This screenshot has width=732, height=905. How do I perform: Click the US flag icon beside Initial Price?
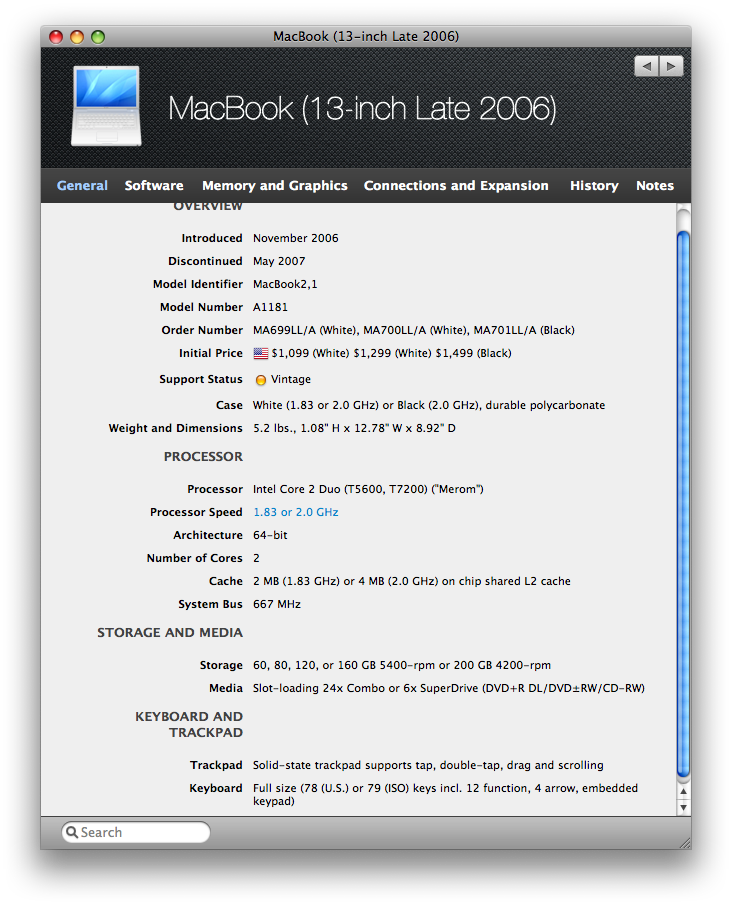tap(261, 353)
